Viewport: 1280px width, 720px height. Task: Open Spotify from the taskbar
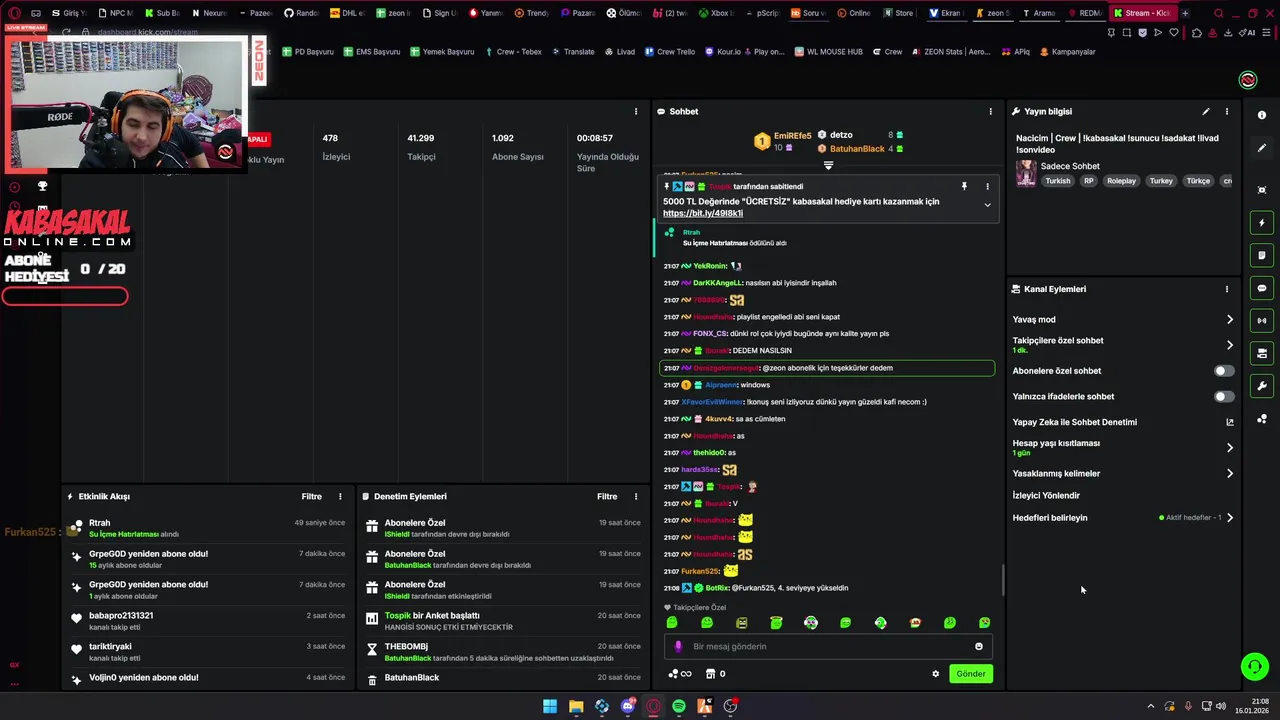(679, 706)
